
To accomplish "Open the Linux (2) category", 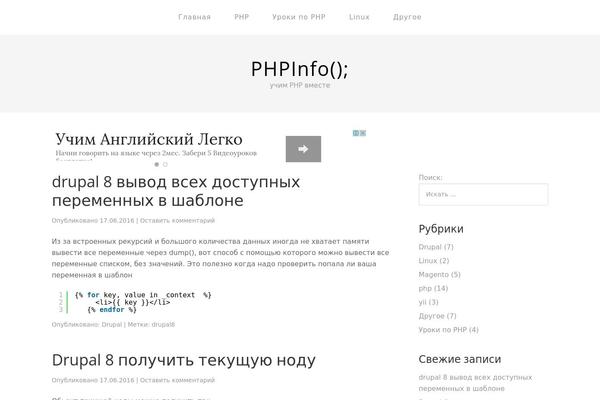I will click(x=434, y=261).
